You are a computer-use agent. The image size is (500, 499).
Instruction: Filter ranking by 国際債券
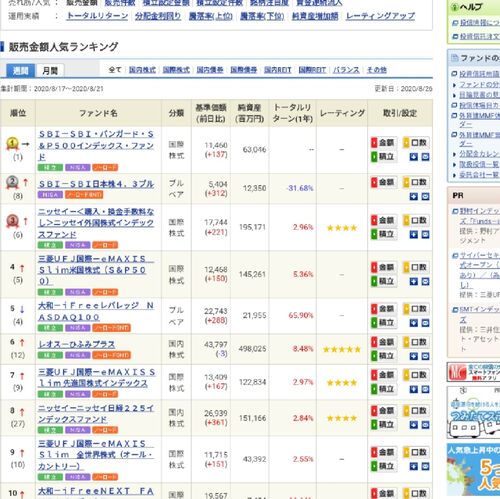click(x=244, y=70)
